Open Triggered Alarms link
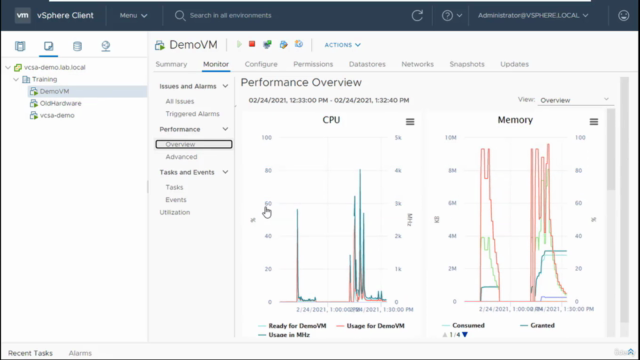640x360 pixels. (x=192, y=114)
